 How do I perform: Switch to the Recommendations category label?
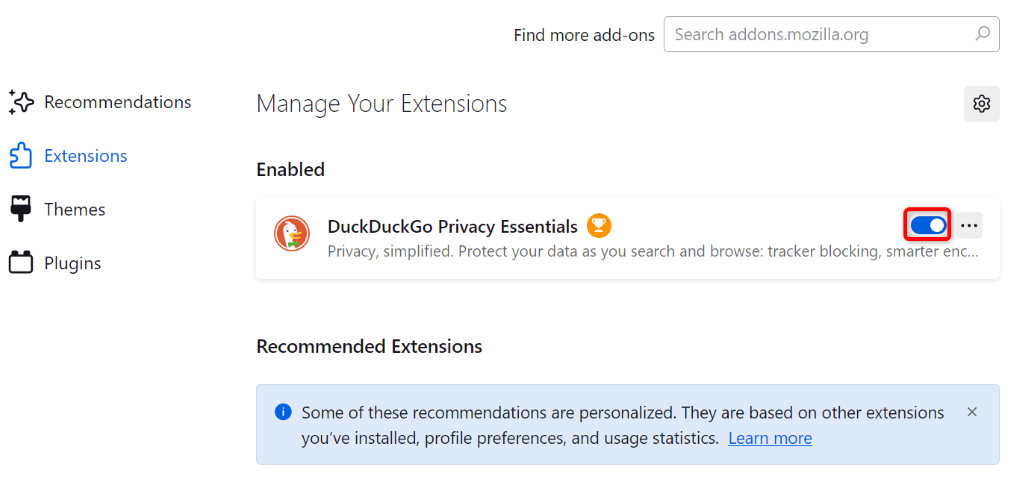coord(117,102)
